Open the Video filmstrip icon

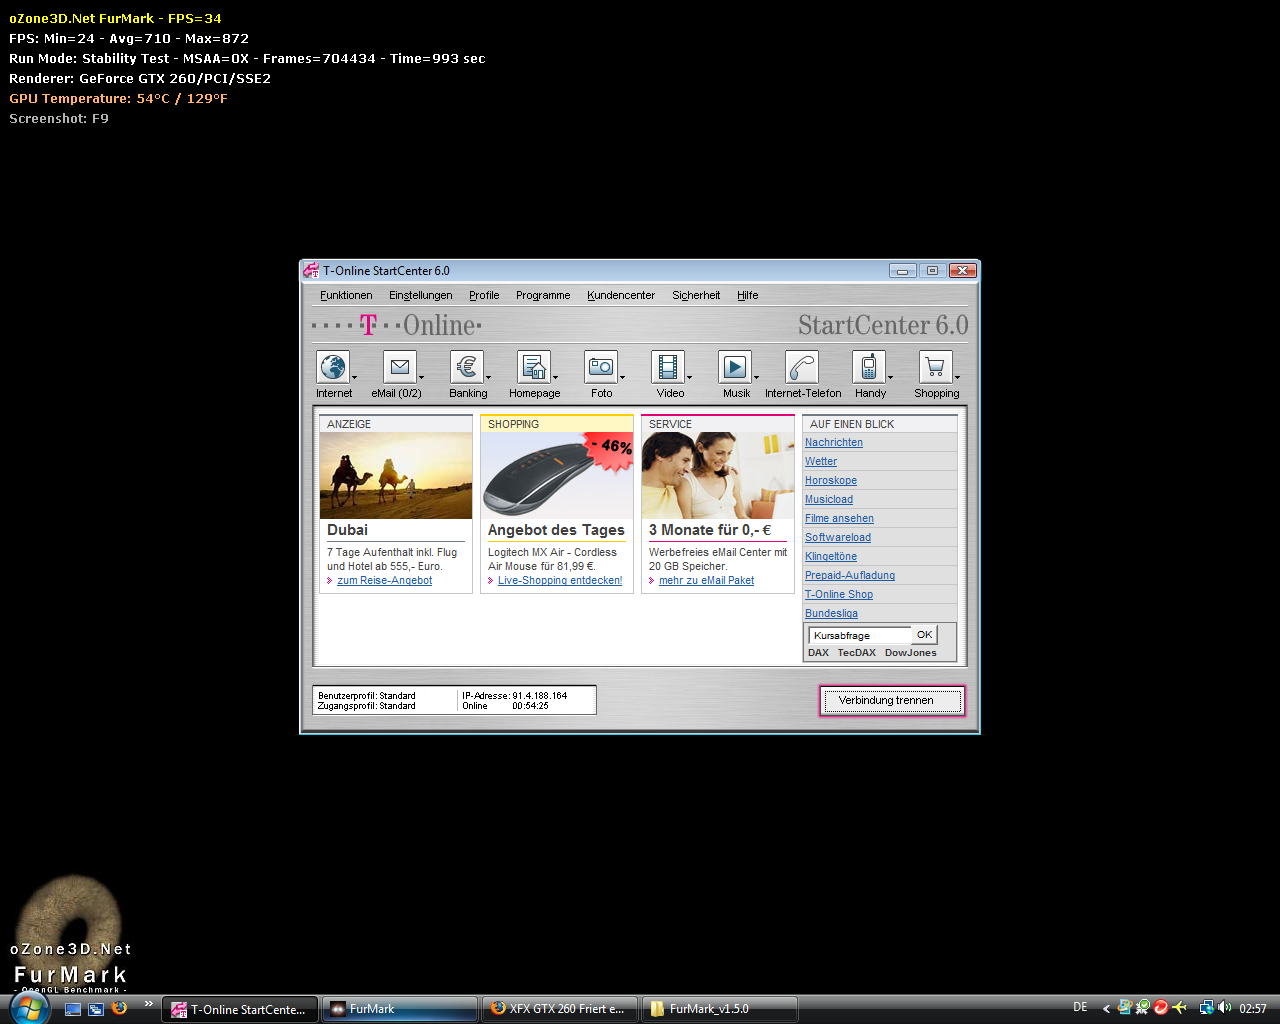(668, 367)
